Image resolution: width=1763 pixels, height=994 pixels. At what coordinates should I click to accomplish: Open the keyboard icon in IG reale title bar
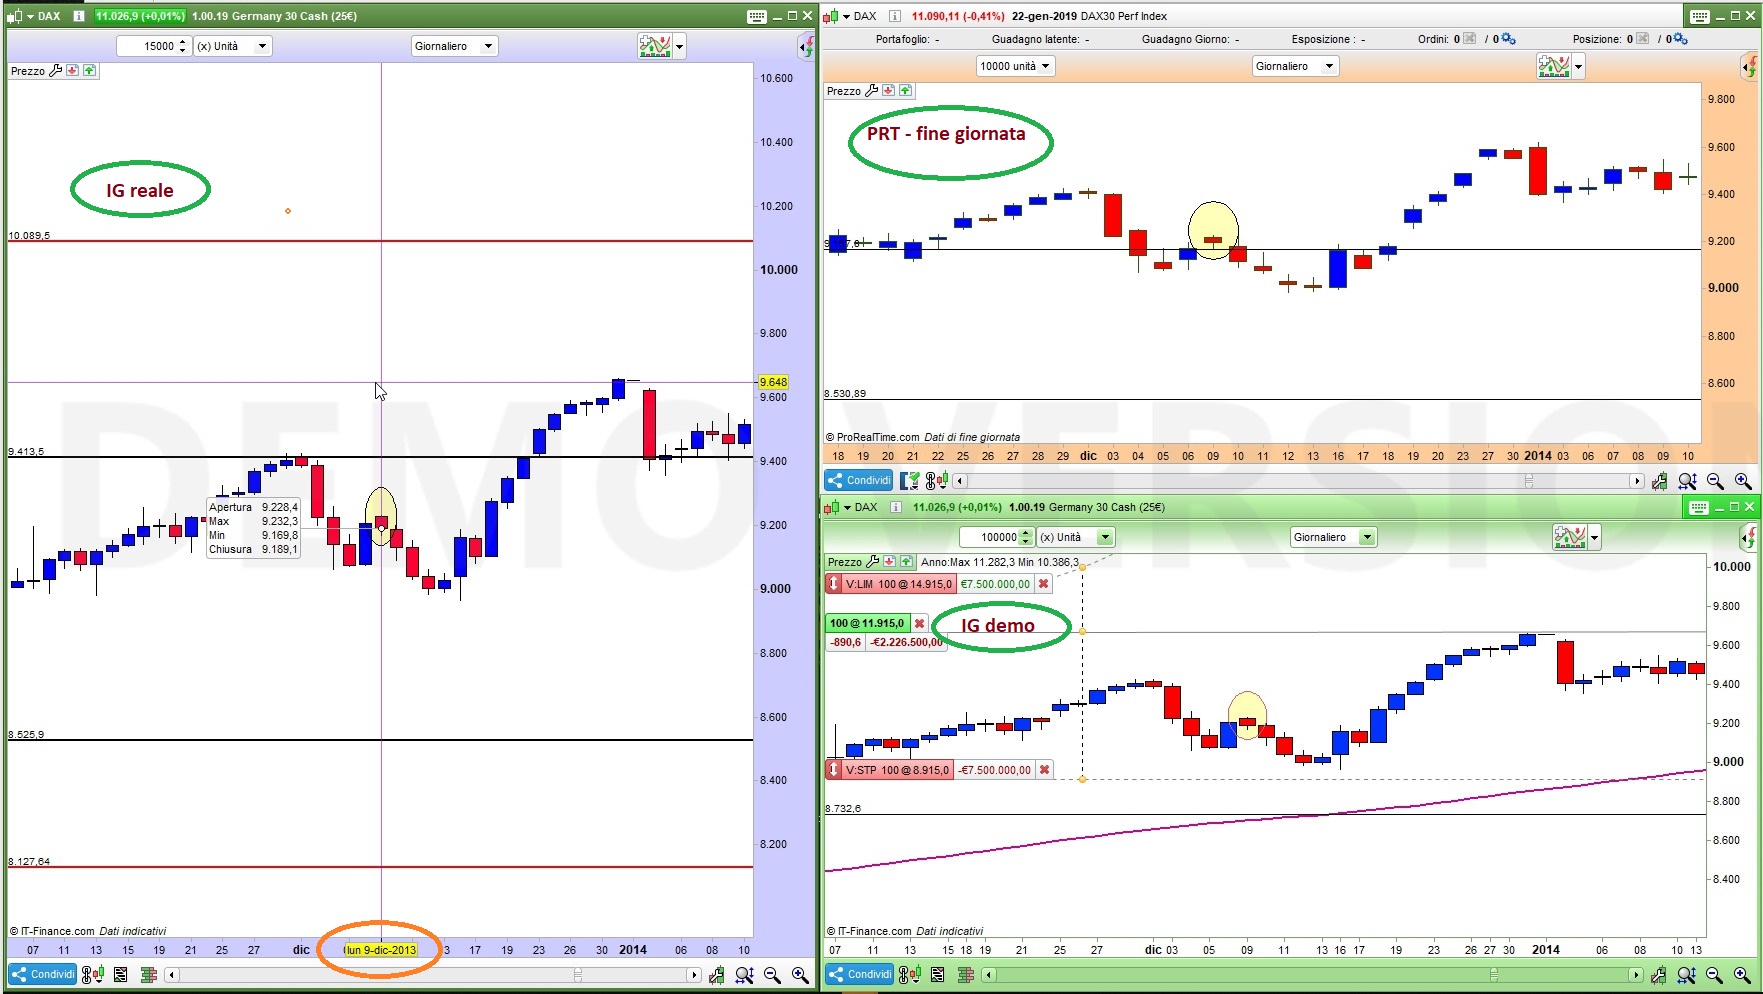[757, 16]
